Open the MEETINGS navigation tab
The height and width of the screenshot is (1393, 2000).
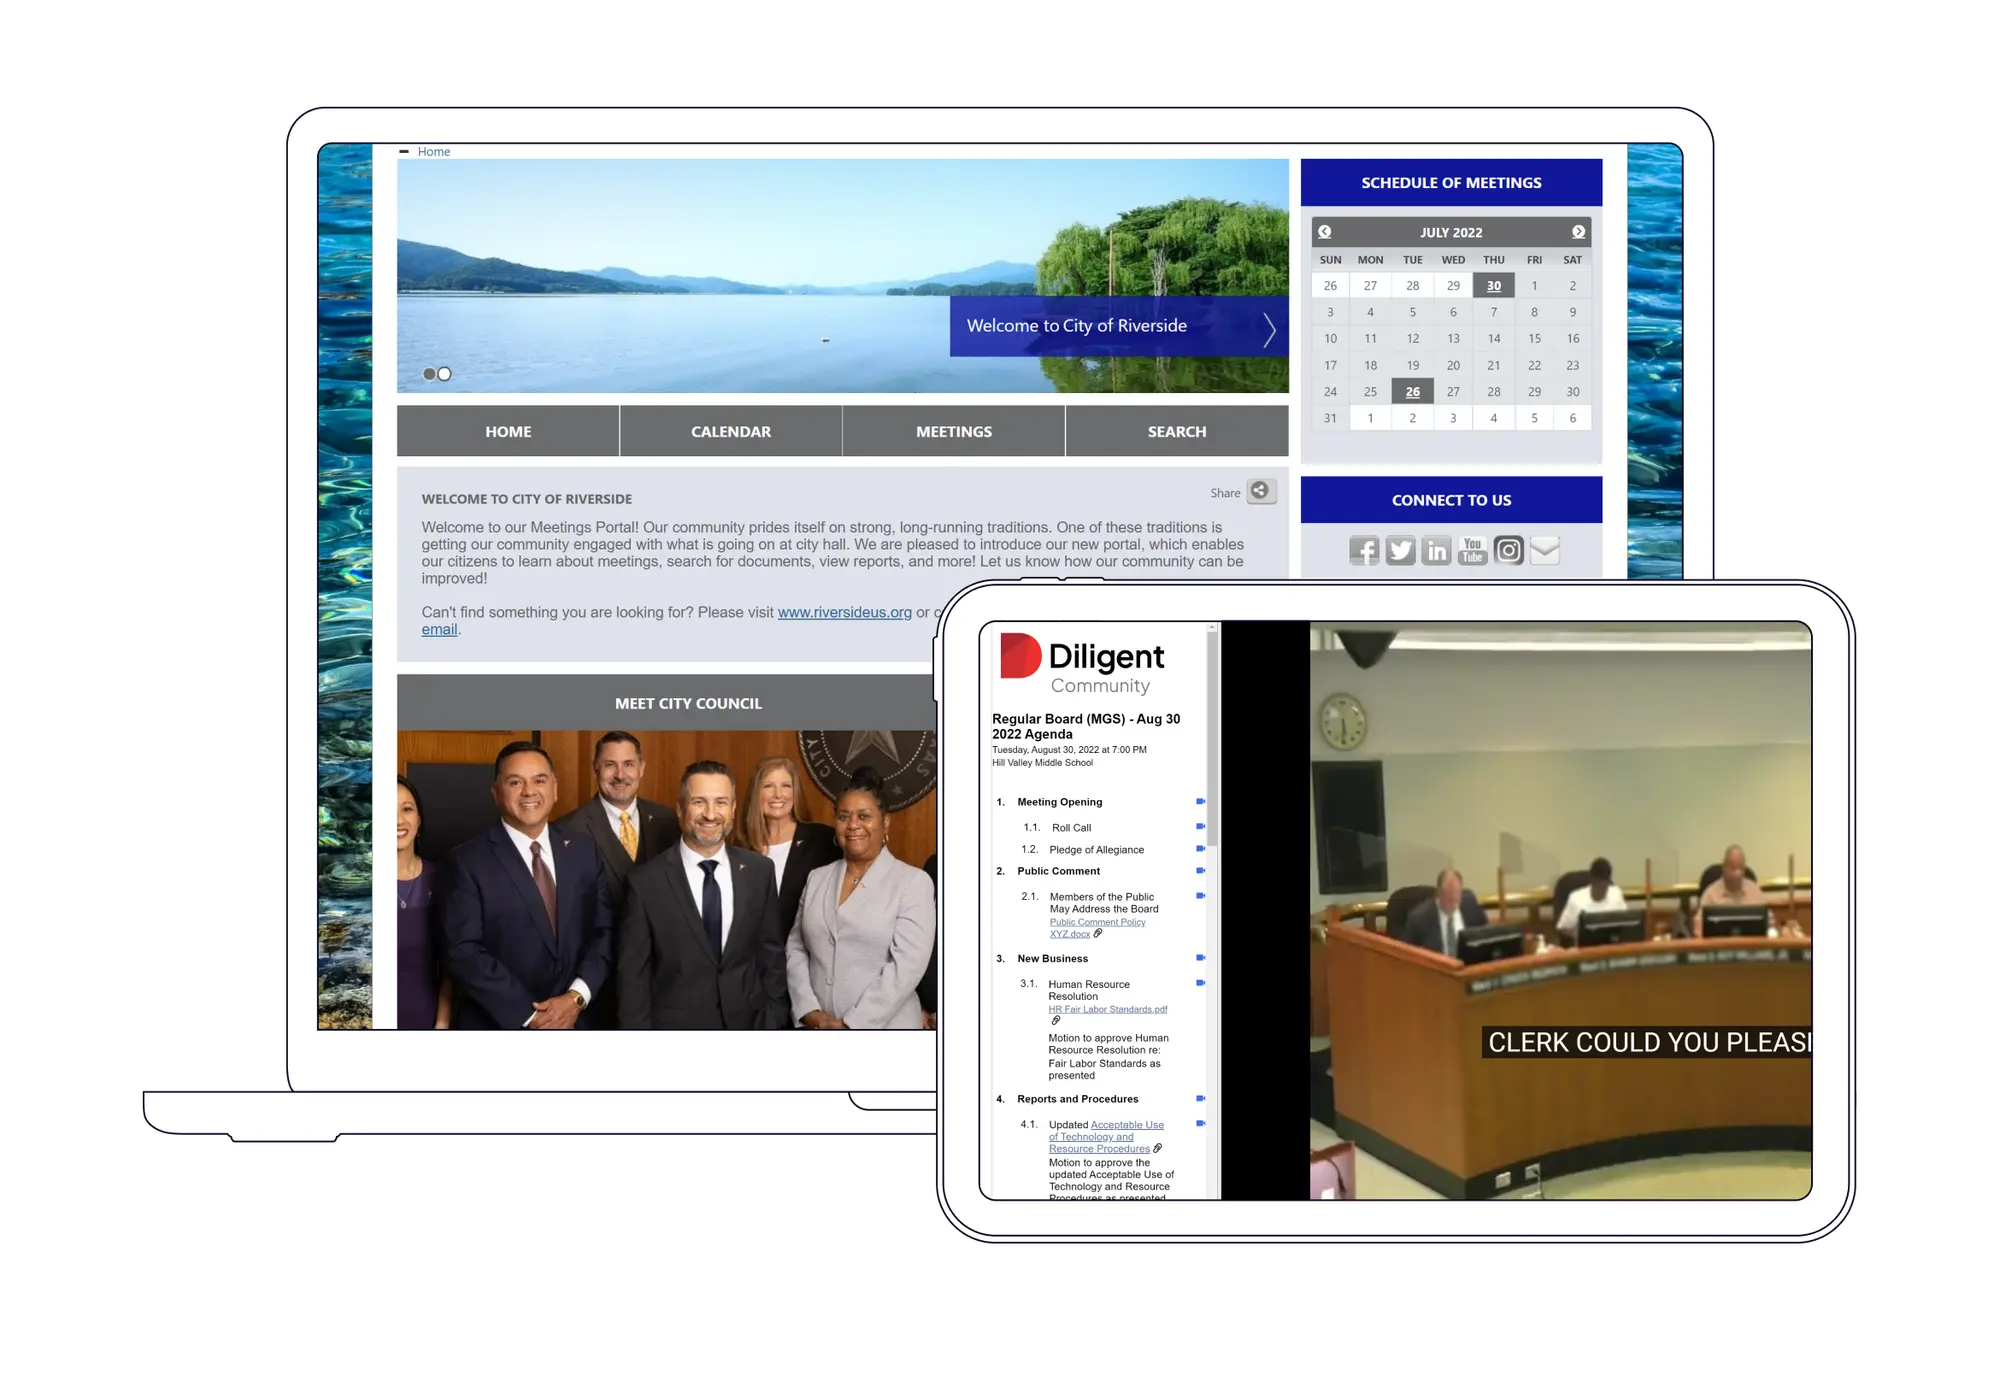[954, 432]
